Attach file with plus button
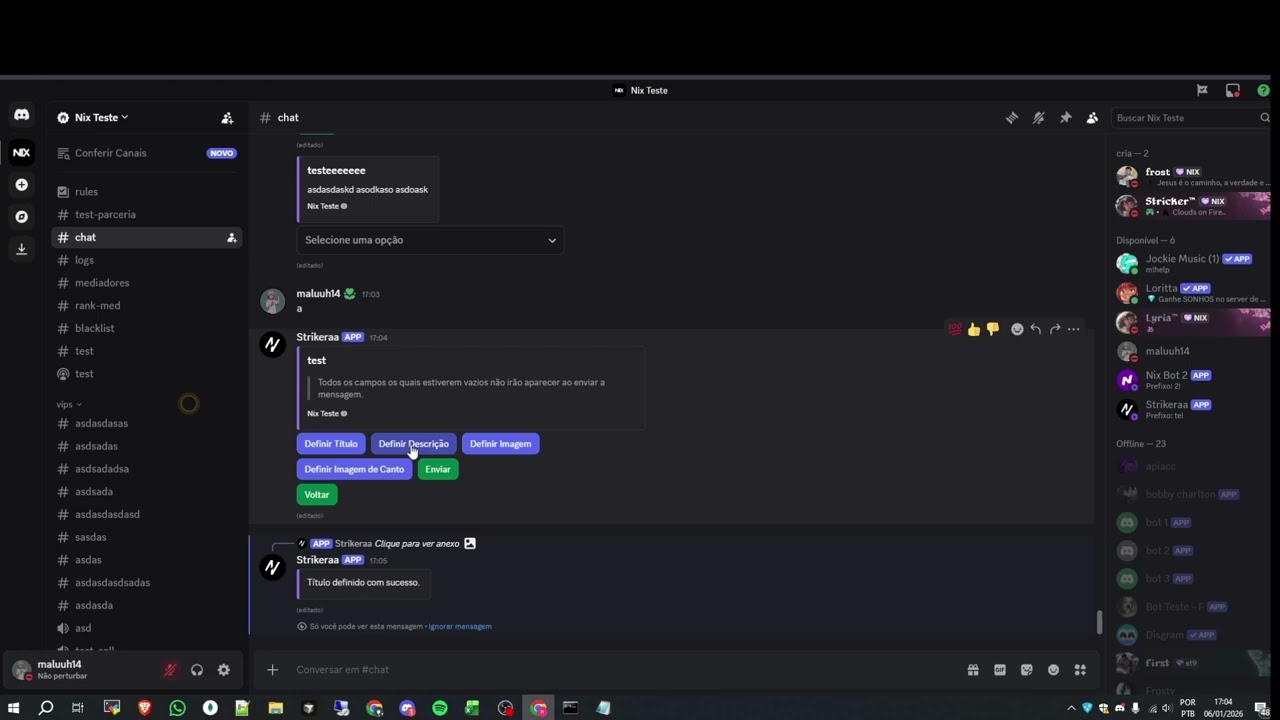 pos(272,670)
